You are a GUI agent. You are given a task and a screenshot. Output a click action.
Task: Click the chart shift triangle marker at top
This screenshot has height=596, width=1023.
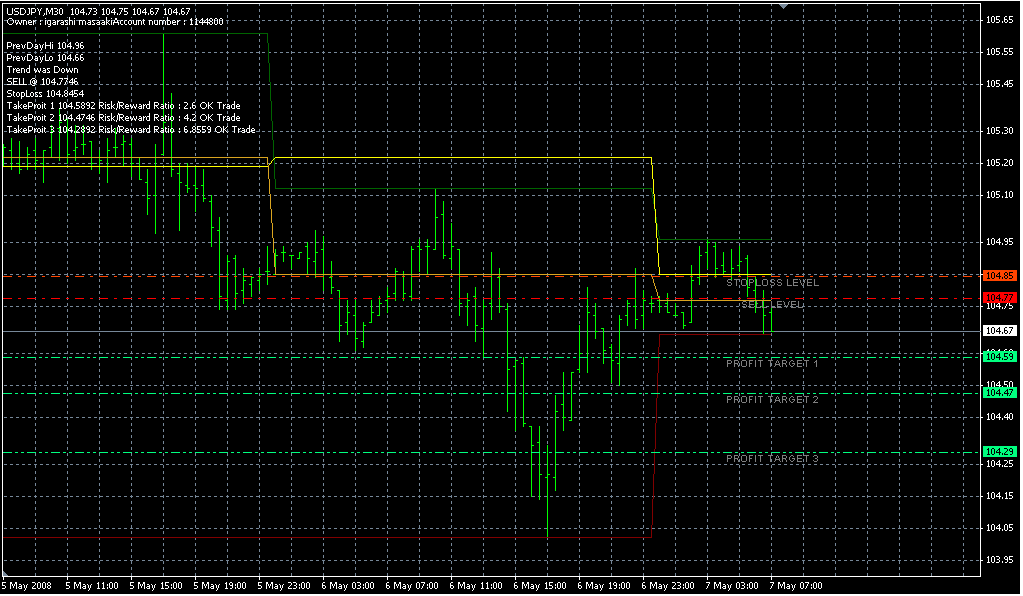[784, 6]
